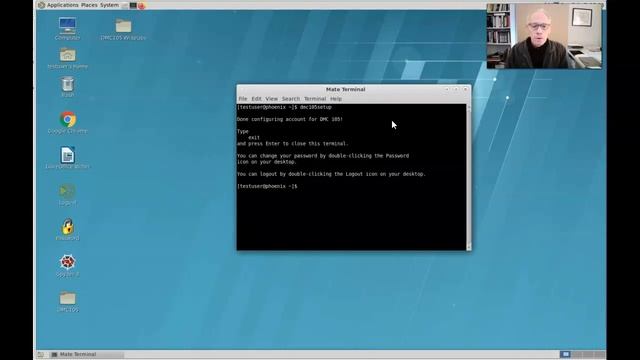Maximize the Mate Terminal window
Screen dimensions: 640x360
click(x=456, y=89)
